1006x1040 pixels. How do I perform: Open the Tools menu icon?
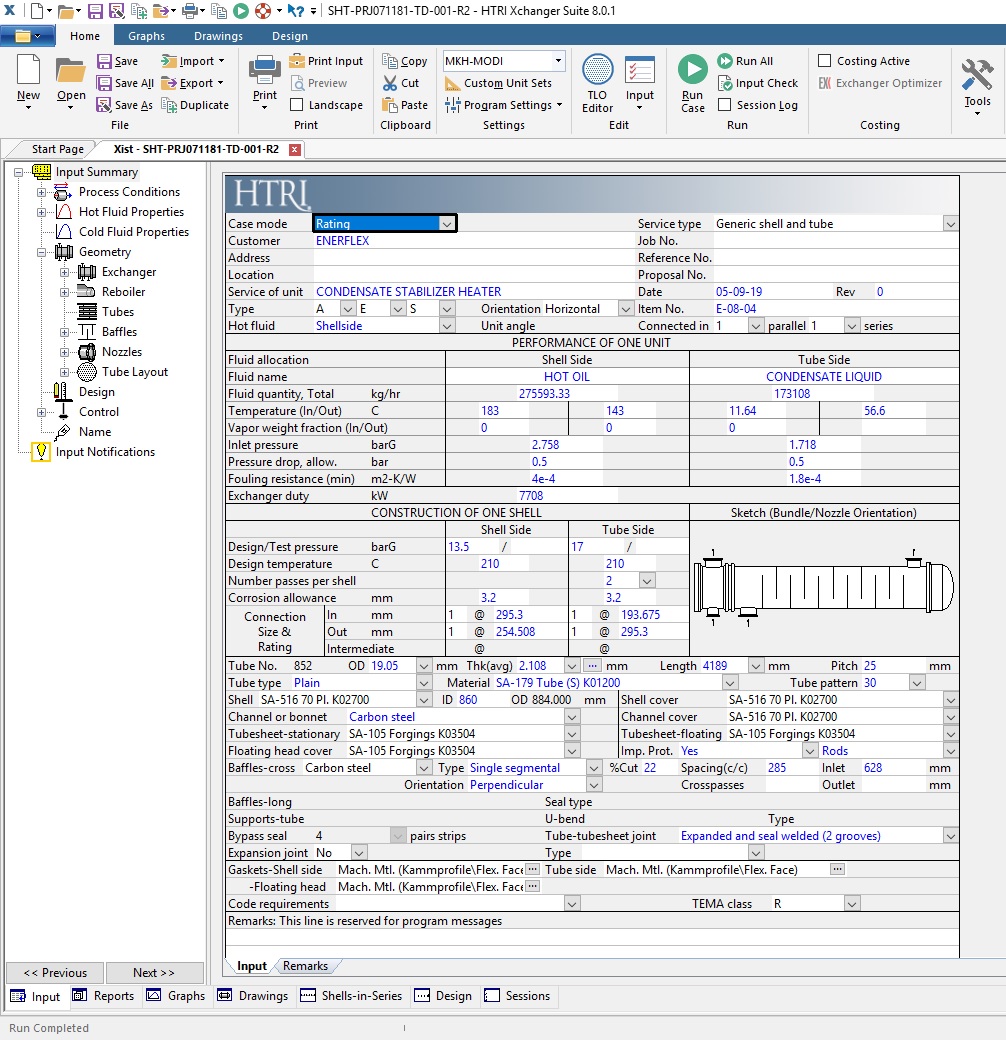click(977, 74)
